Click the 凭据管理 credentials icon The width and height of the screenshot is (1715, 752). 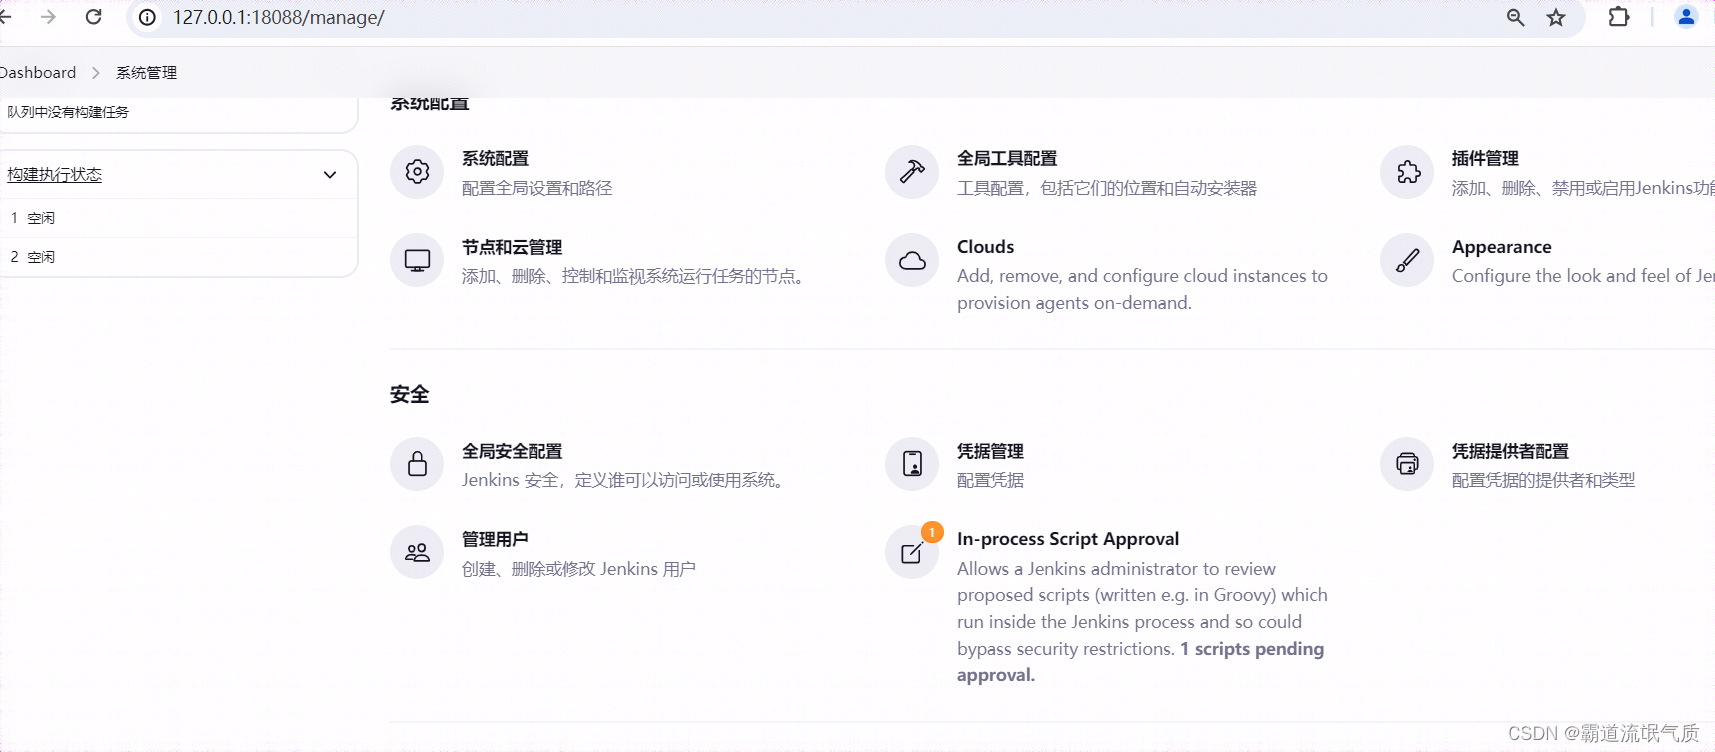tap(912, 464)
